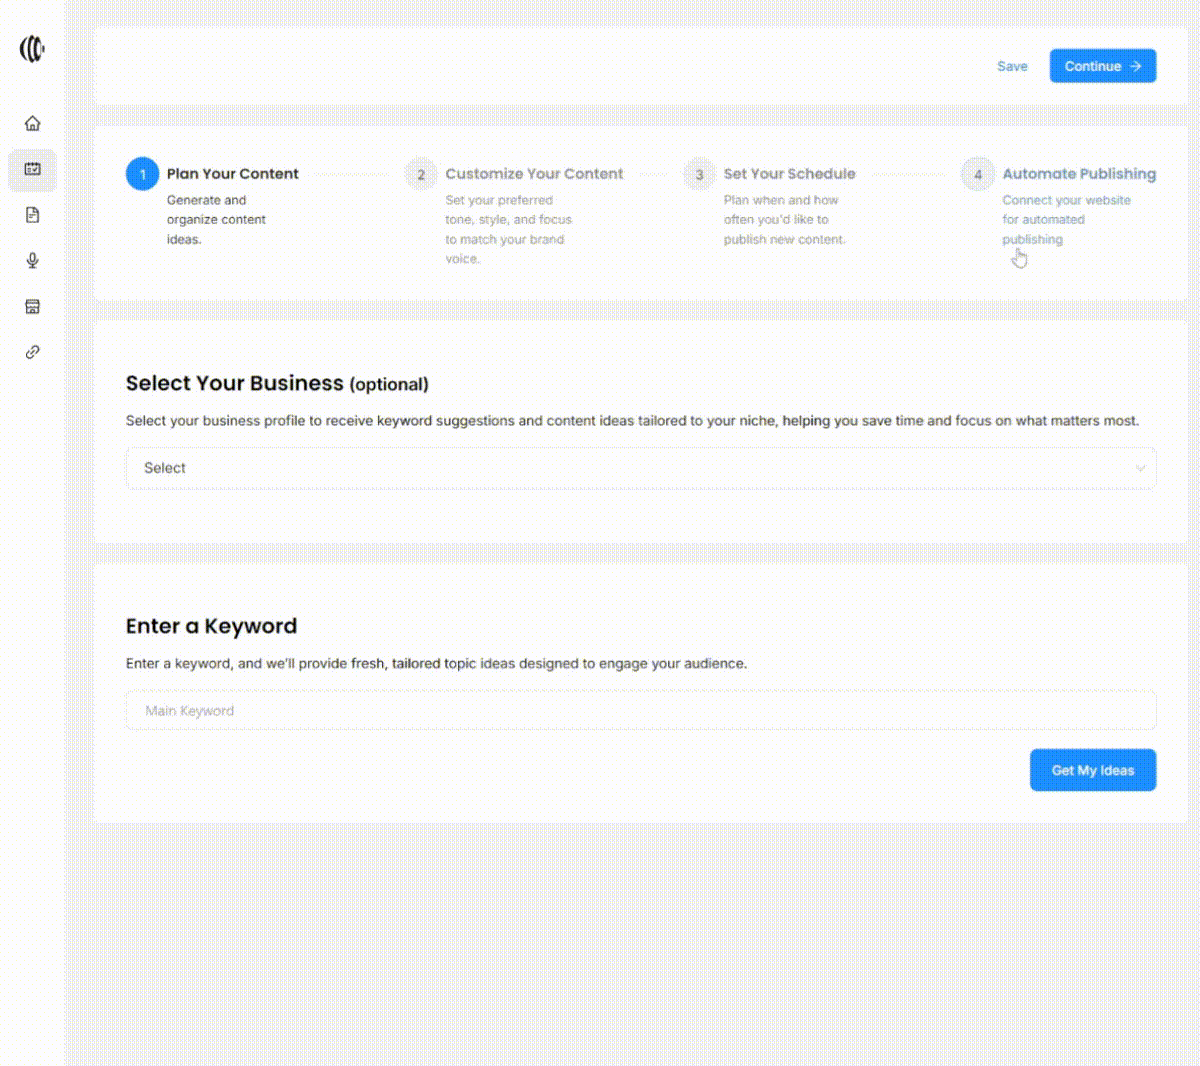This screenshot has width=1200, height=1066.
Task: Click the app logo in the sidebar
Action: 32,49
